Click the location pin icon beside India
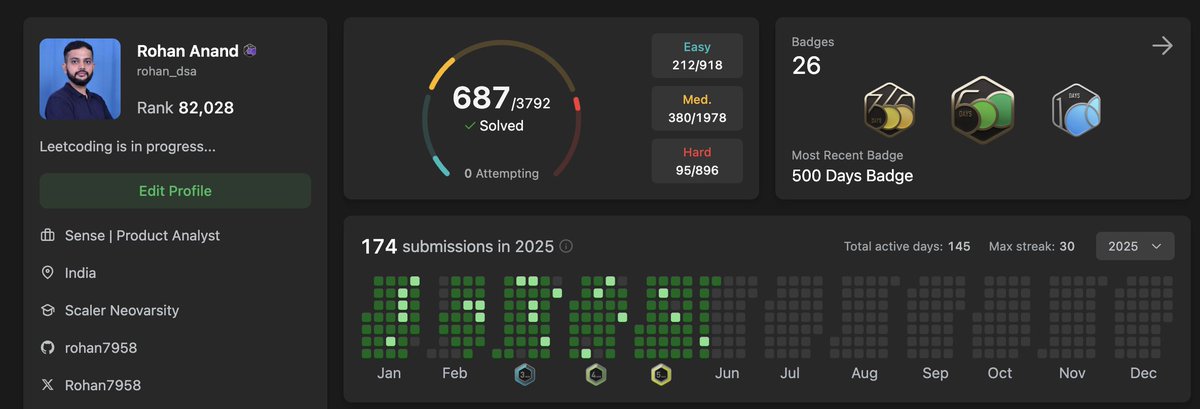 pyautogui.click(x=47, y=273)
